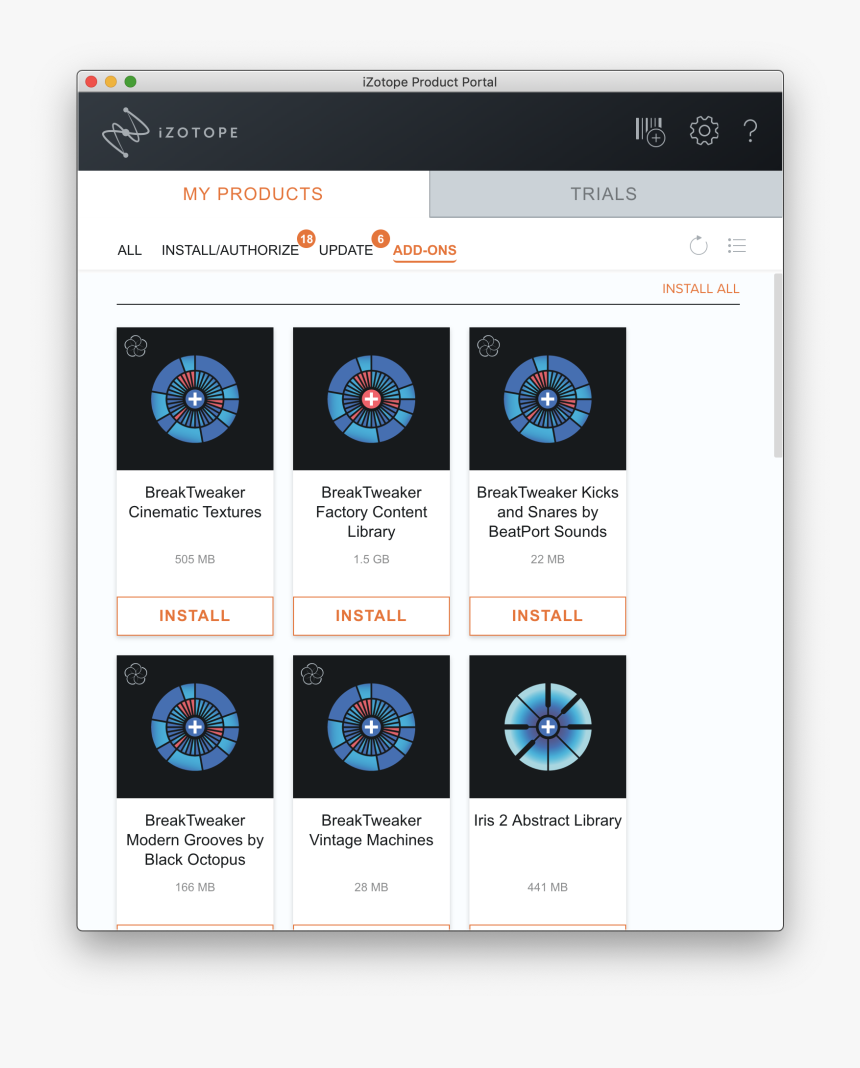Install BreakTweaker Cinematic Textures
The height and width of the screenshot is (1068, 860).
[x=195, y=616]
